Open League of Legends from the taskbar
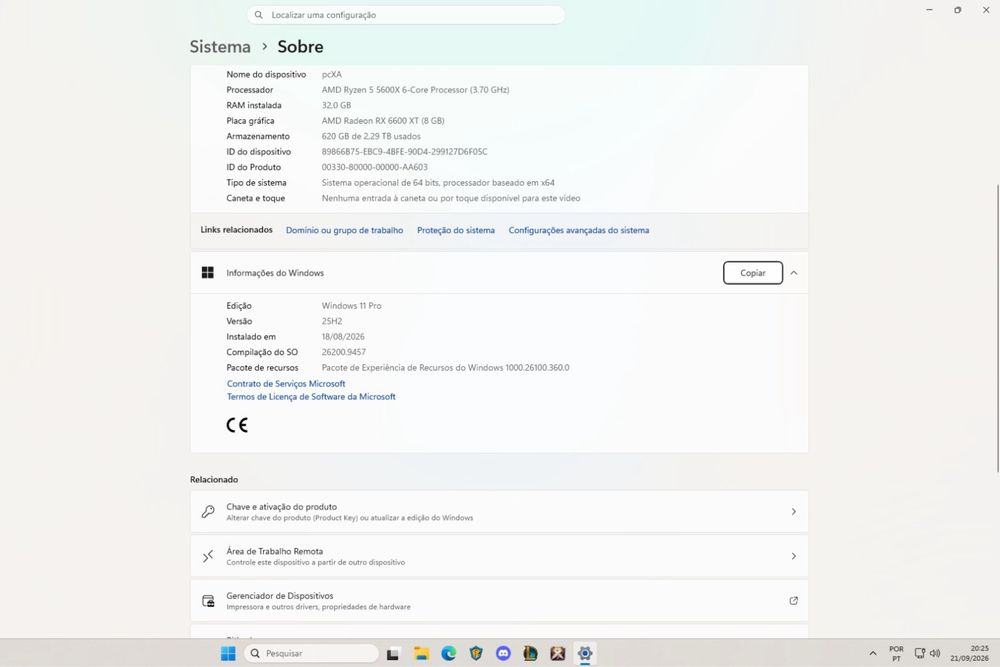Image resolution: width=1000 pixels, height=667 pixels. click(x=530, y=653)
